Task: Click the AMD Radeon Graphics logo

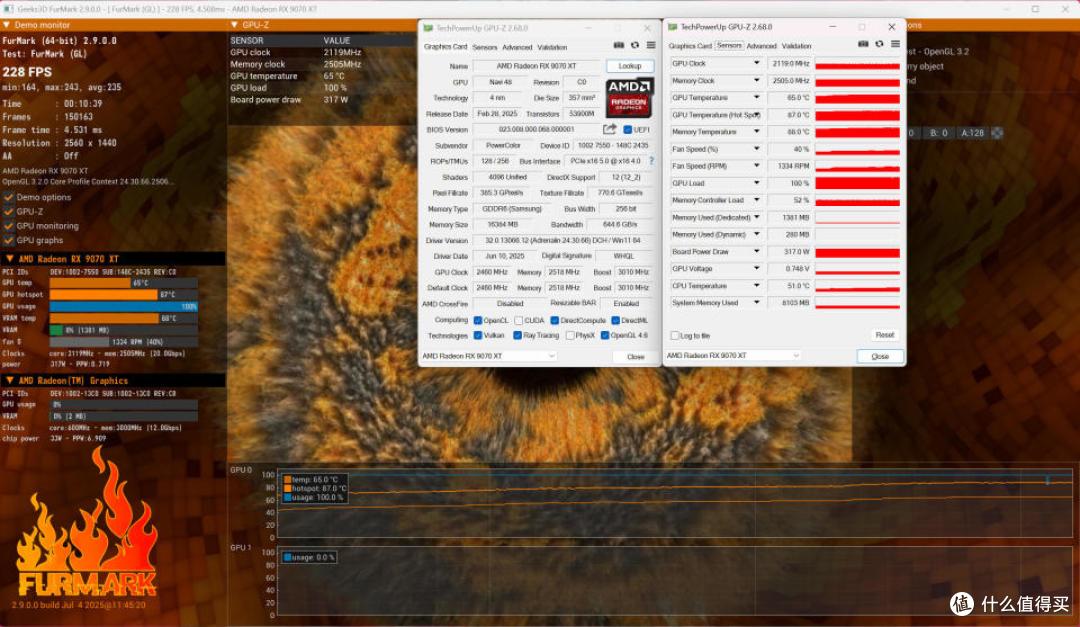Action: pos(629,98)
